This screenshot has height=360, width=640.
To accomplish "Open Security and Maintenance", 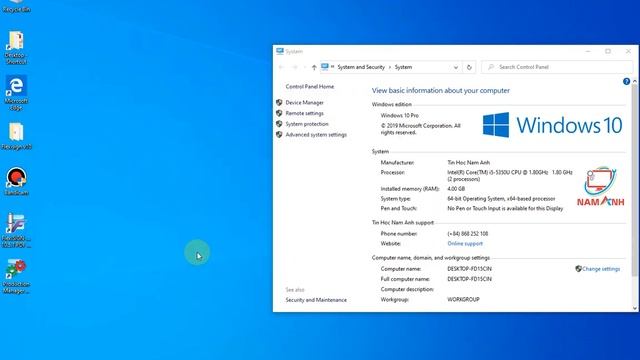I will [316, 300].
